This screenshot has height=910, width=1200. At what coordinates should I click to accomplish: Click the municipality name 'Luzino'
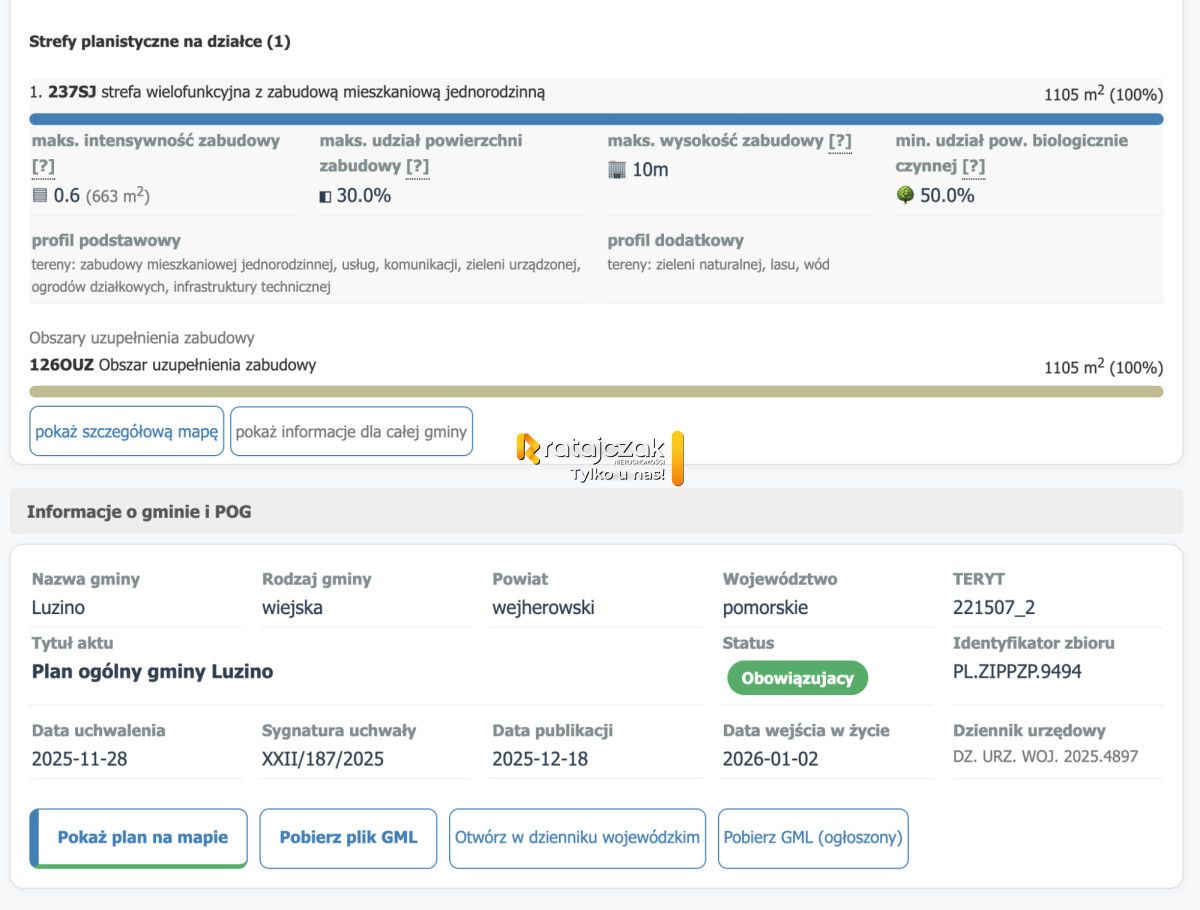(x=58, y=607)
